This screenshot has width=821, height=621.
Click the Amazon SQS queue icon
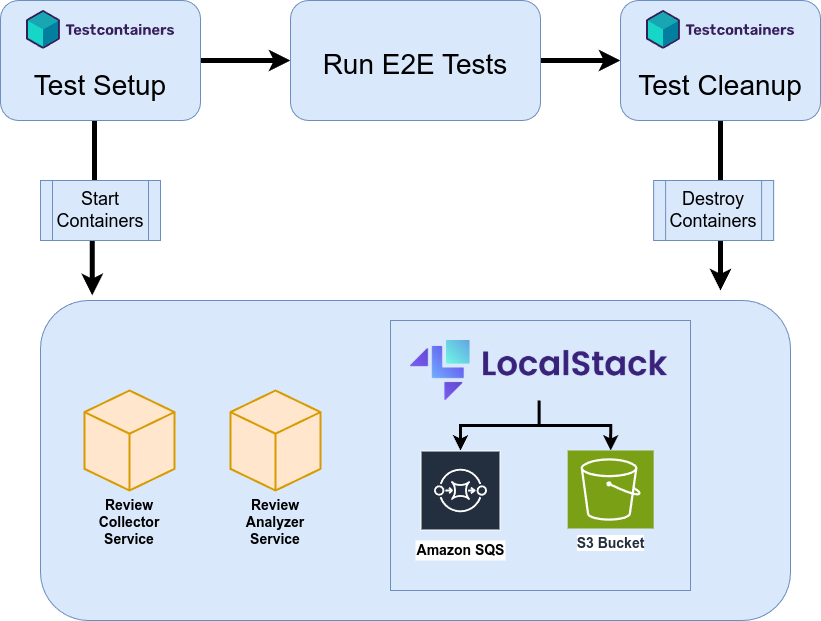point(460,490)
